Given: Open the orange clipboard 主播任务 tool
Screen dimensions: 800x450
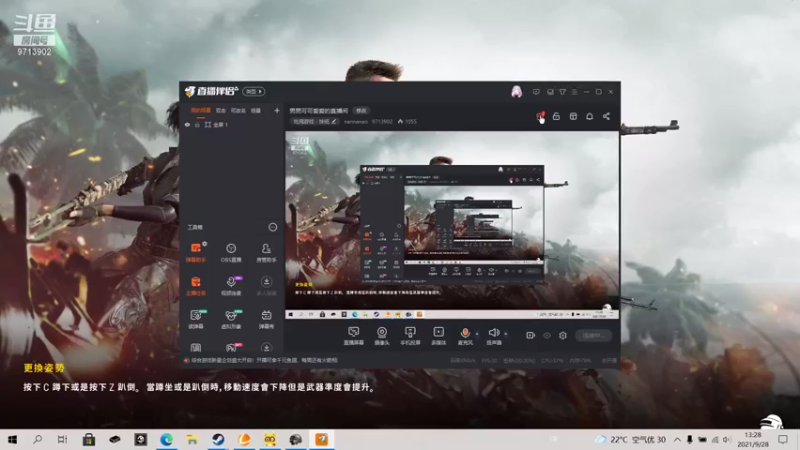Looking at the screenshot, I should [x=195, y=286].
